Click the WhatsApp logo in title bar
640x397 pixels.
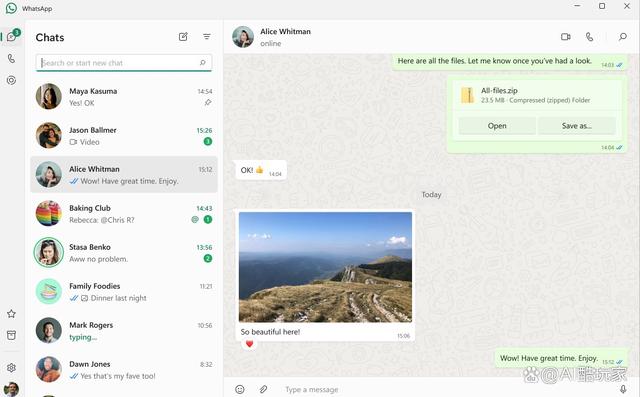11,8
